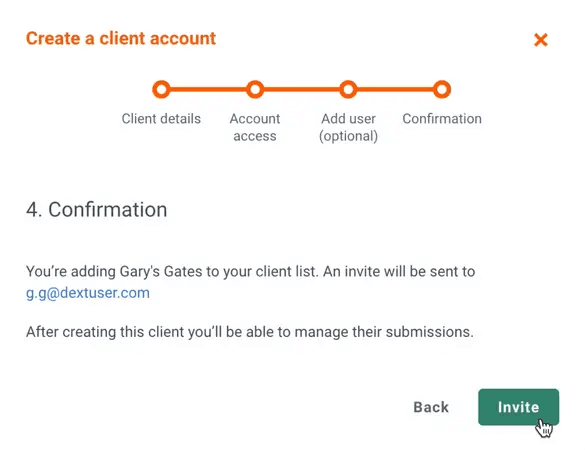This screenshot has width=585, height=450.
Task: Click the Create a client account title
Action: point(121,38)
